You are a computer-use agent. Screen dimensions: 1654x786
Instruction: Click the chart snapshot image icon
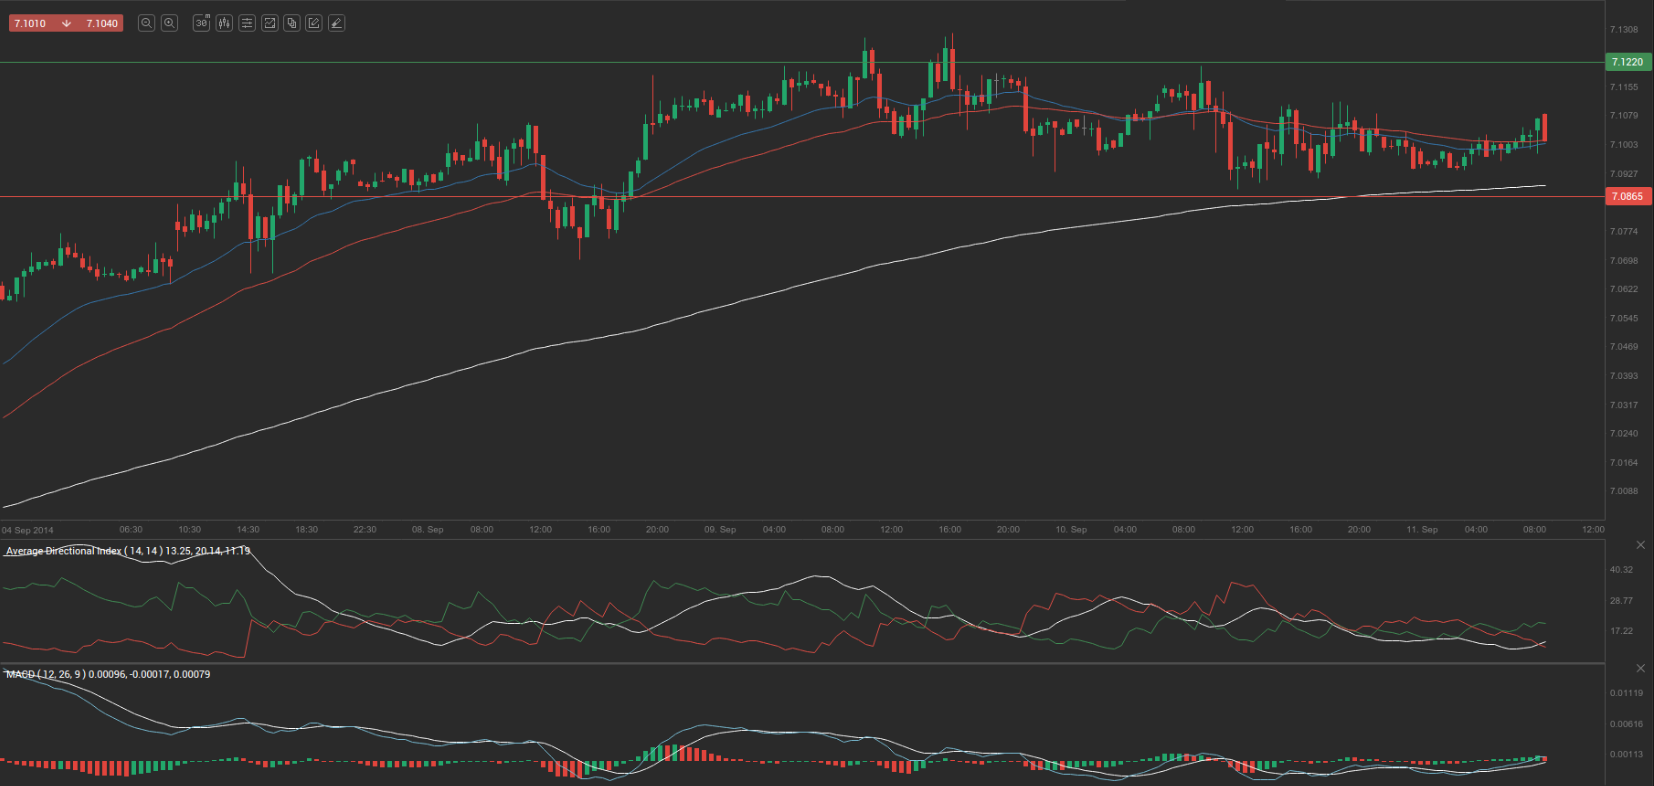click(269, 23)
